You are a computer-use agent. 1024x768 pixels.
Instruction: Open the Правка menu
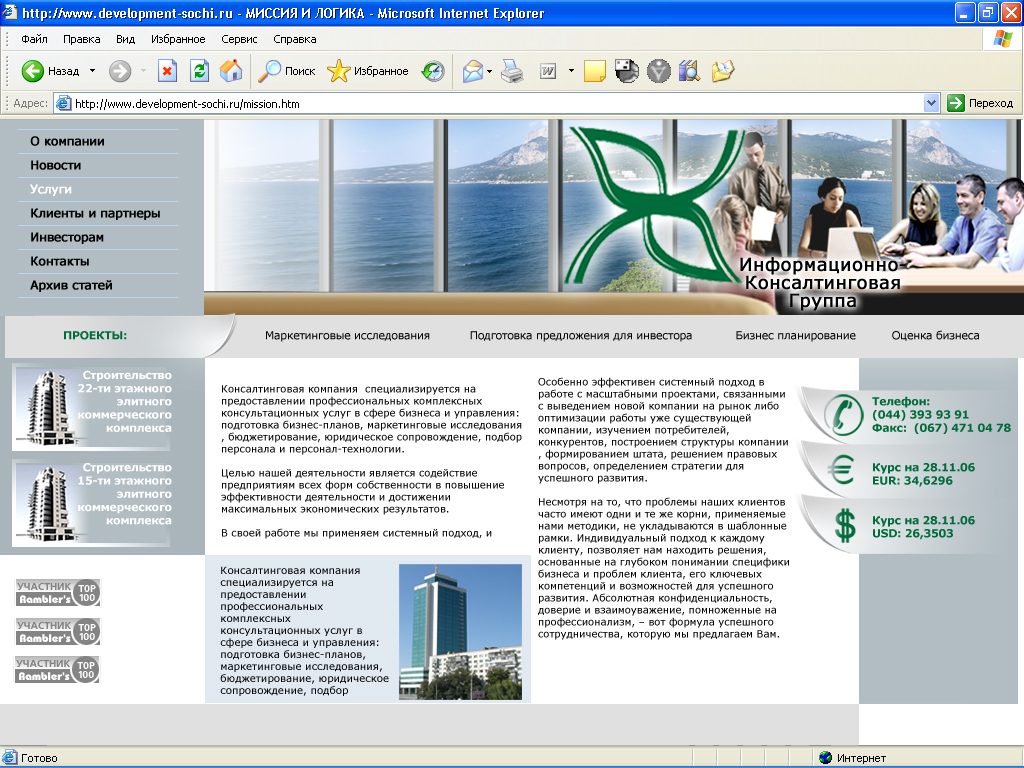(80, 38)
